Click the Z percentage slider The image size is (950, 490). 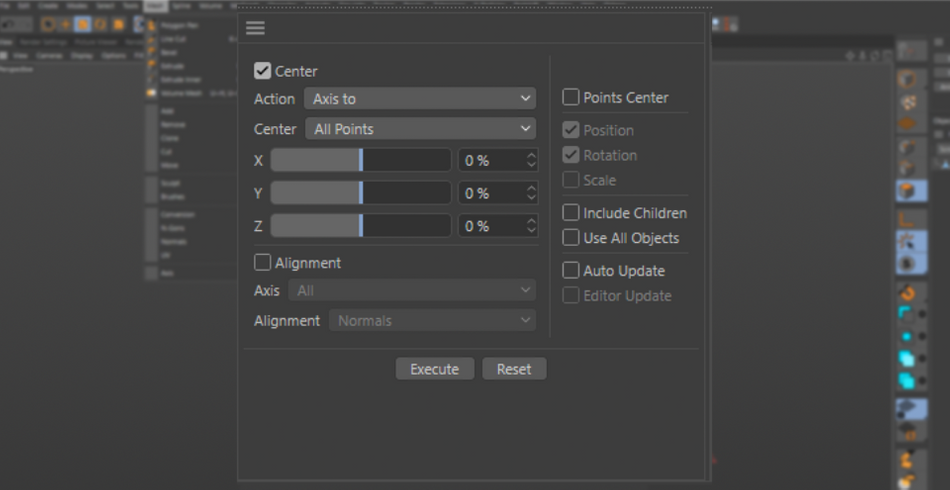click(360, 226)
